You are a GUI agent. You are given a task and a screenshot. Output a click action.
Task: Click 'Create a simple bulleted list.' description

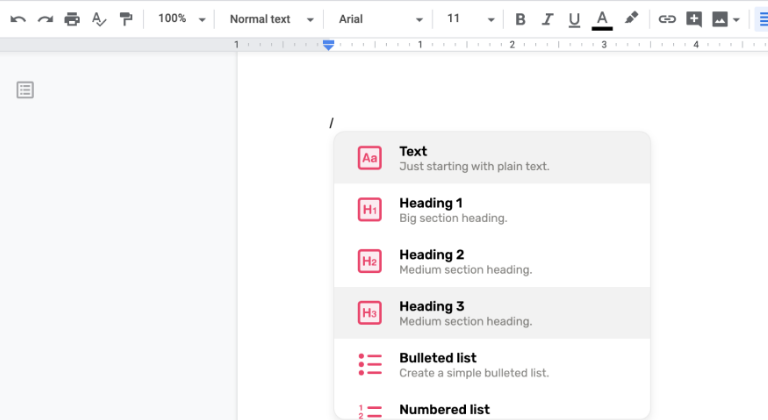point(474,373)
